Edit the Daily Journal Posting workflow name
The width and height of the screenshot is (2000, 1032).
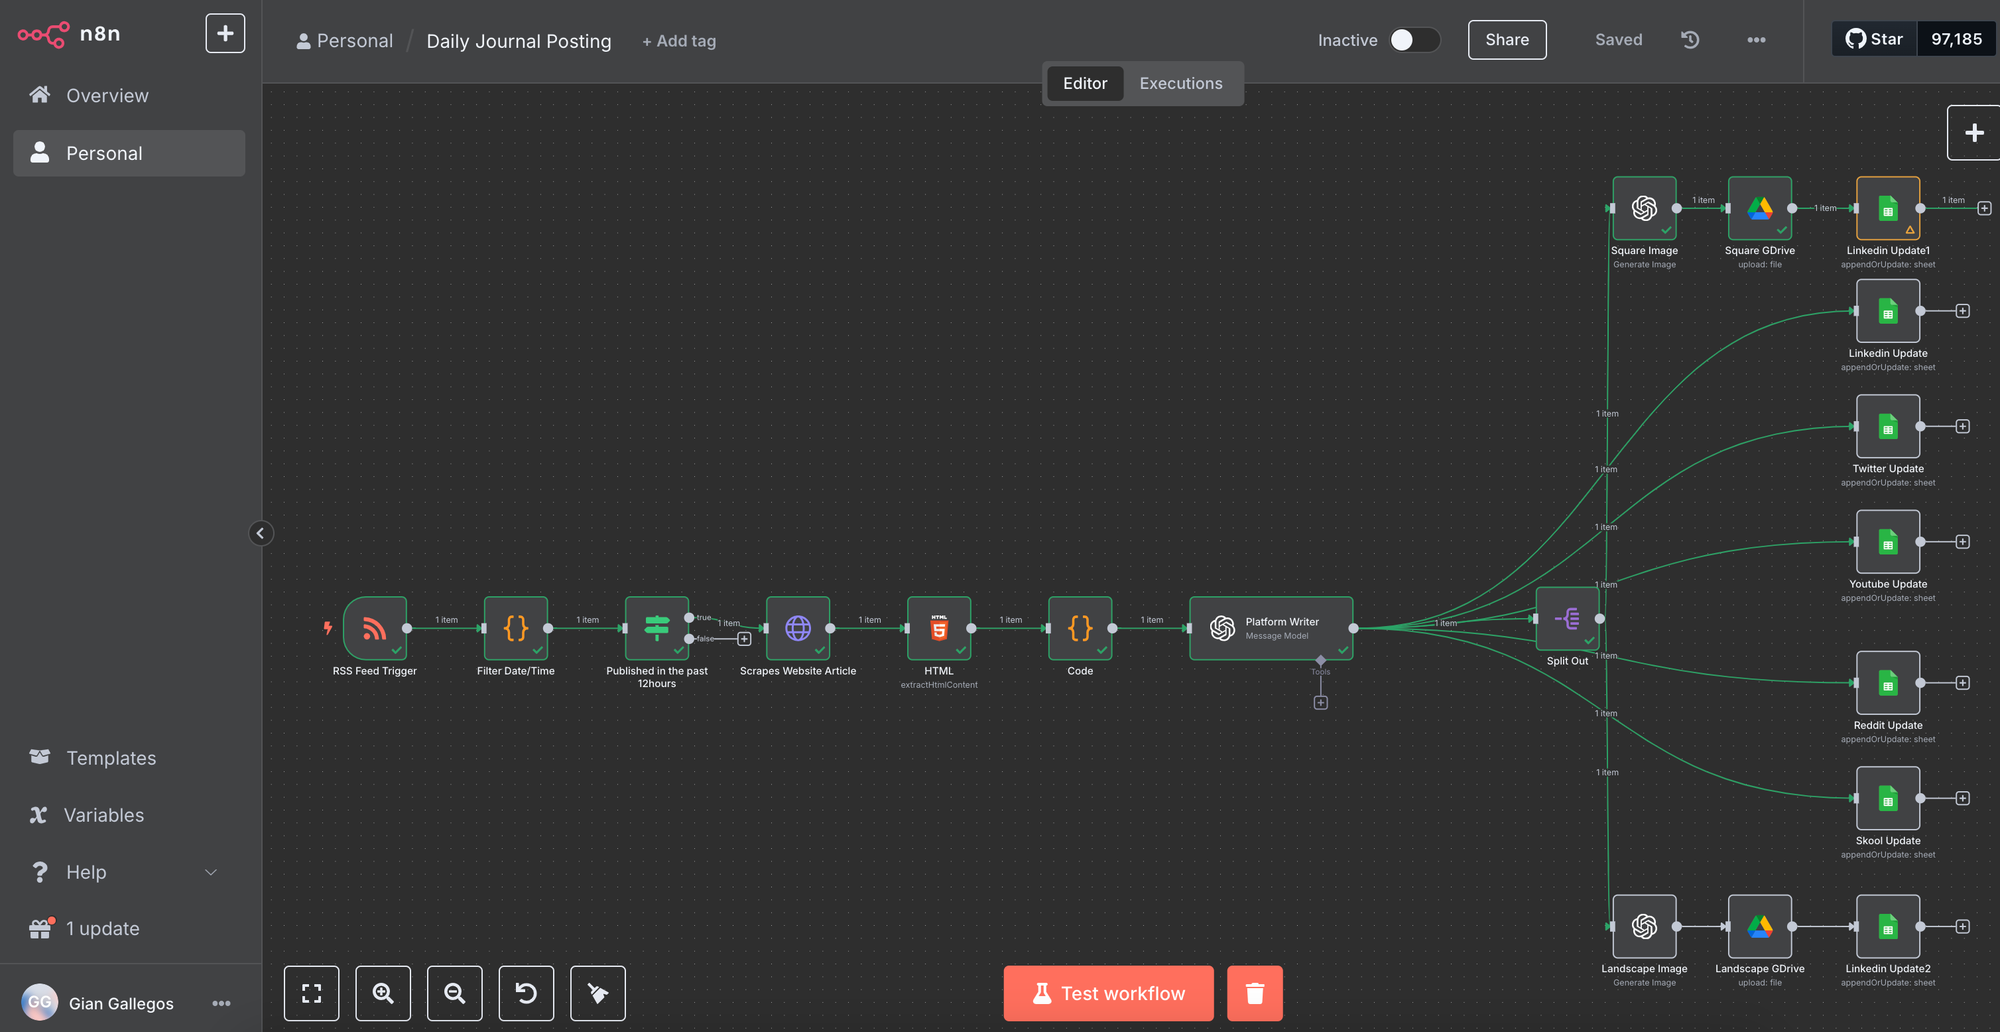(519, 41)
